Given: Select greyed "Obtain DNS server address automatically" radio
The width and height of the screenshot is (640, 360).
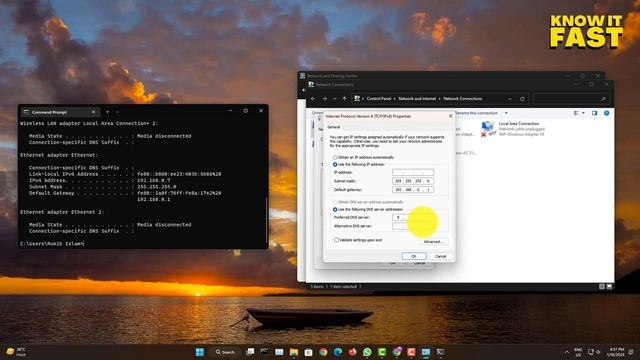Looking at the screenshot, I should (335, 202).
